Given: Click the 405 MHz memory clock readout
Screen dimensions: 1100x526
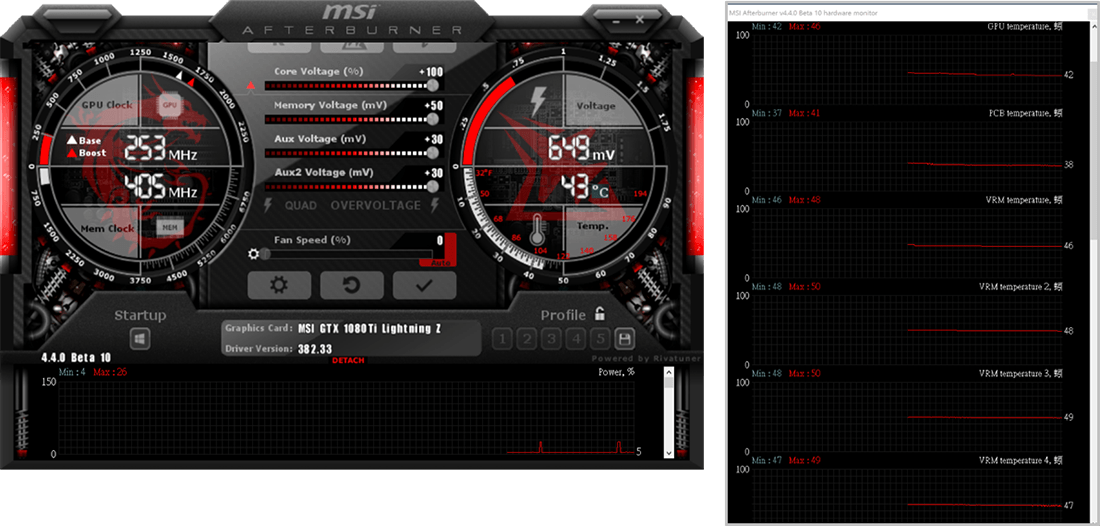Looking at the screenshot, I should (161, 187).
